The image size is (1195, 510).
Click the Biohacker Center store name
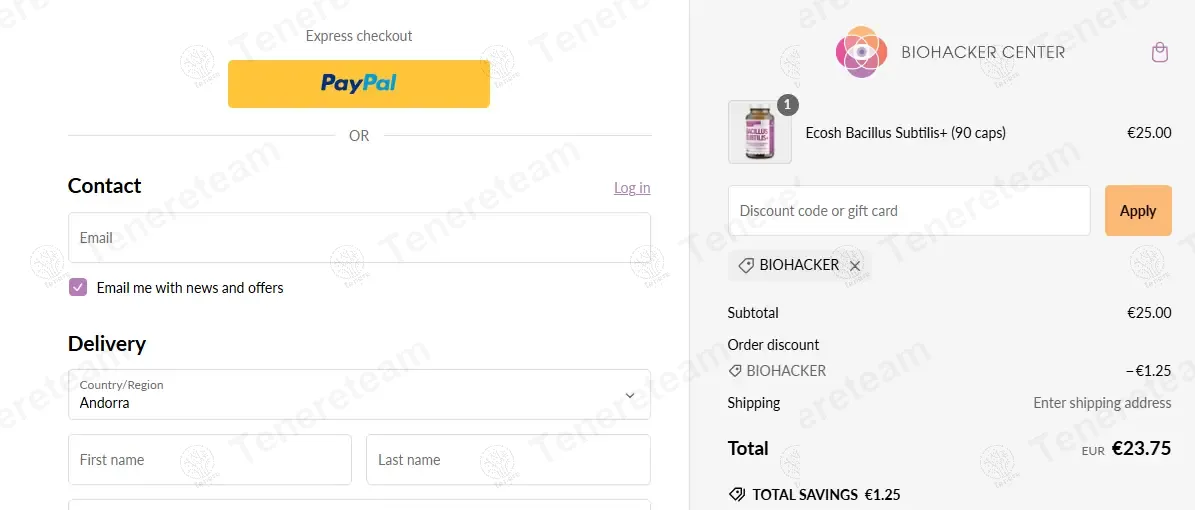(983, 52)
